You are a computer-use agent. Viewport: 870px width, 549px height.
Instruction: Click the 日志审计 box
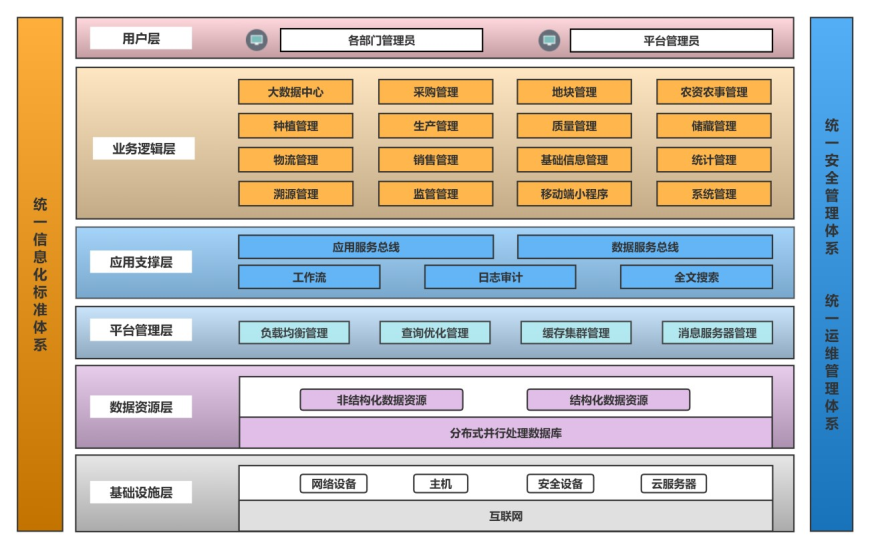click(500, 277)
